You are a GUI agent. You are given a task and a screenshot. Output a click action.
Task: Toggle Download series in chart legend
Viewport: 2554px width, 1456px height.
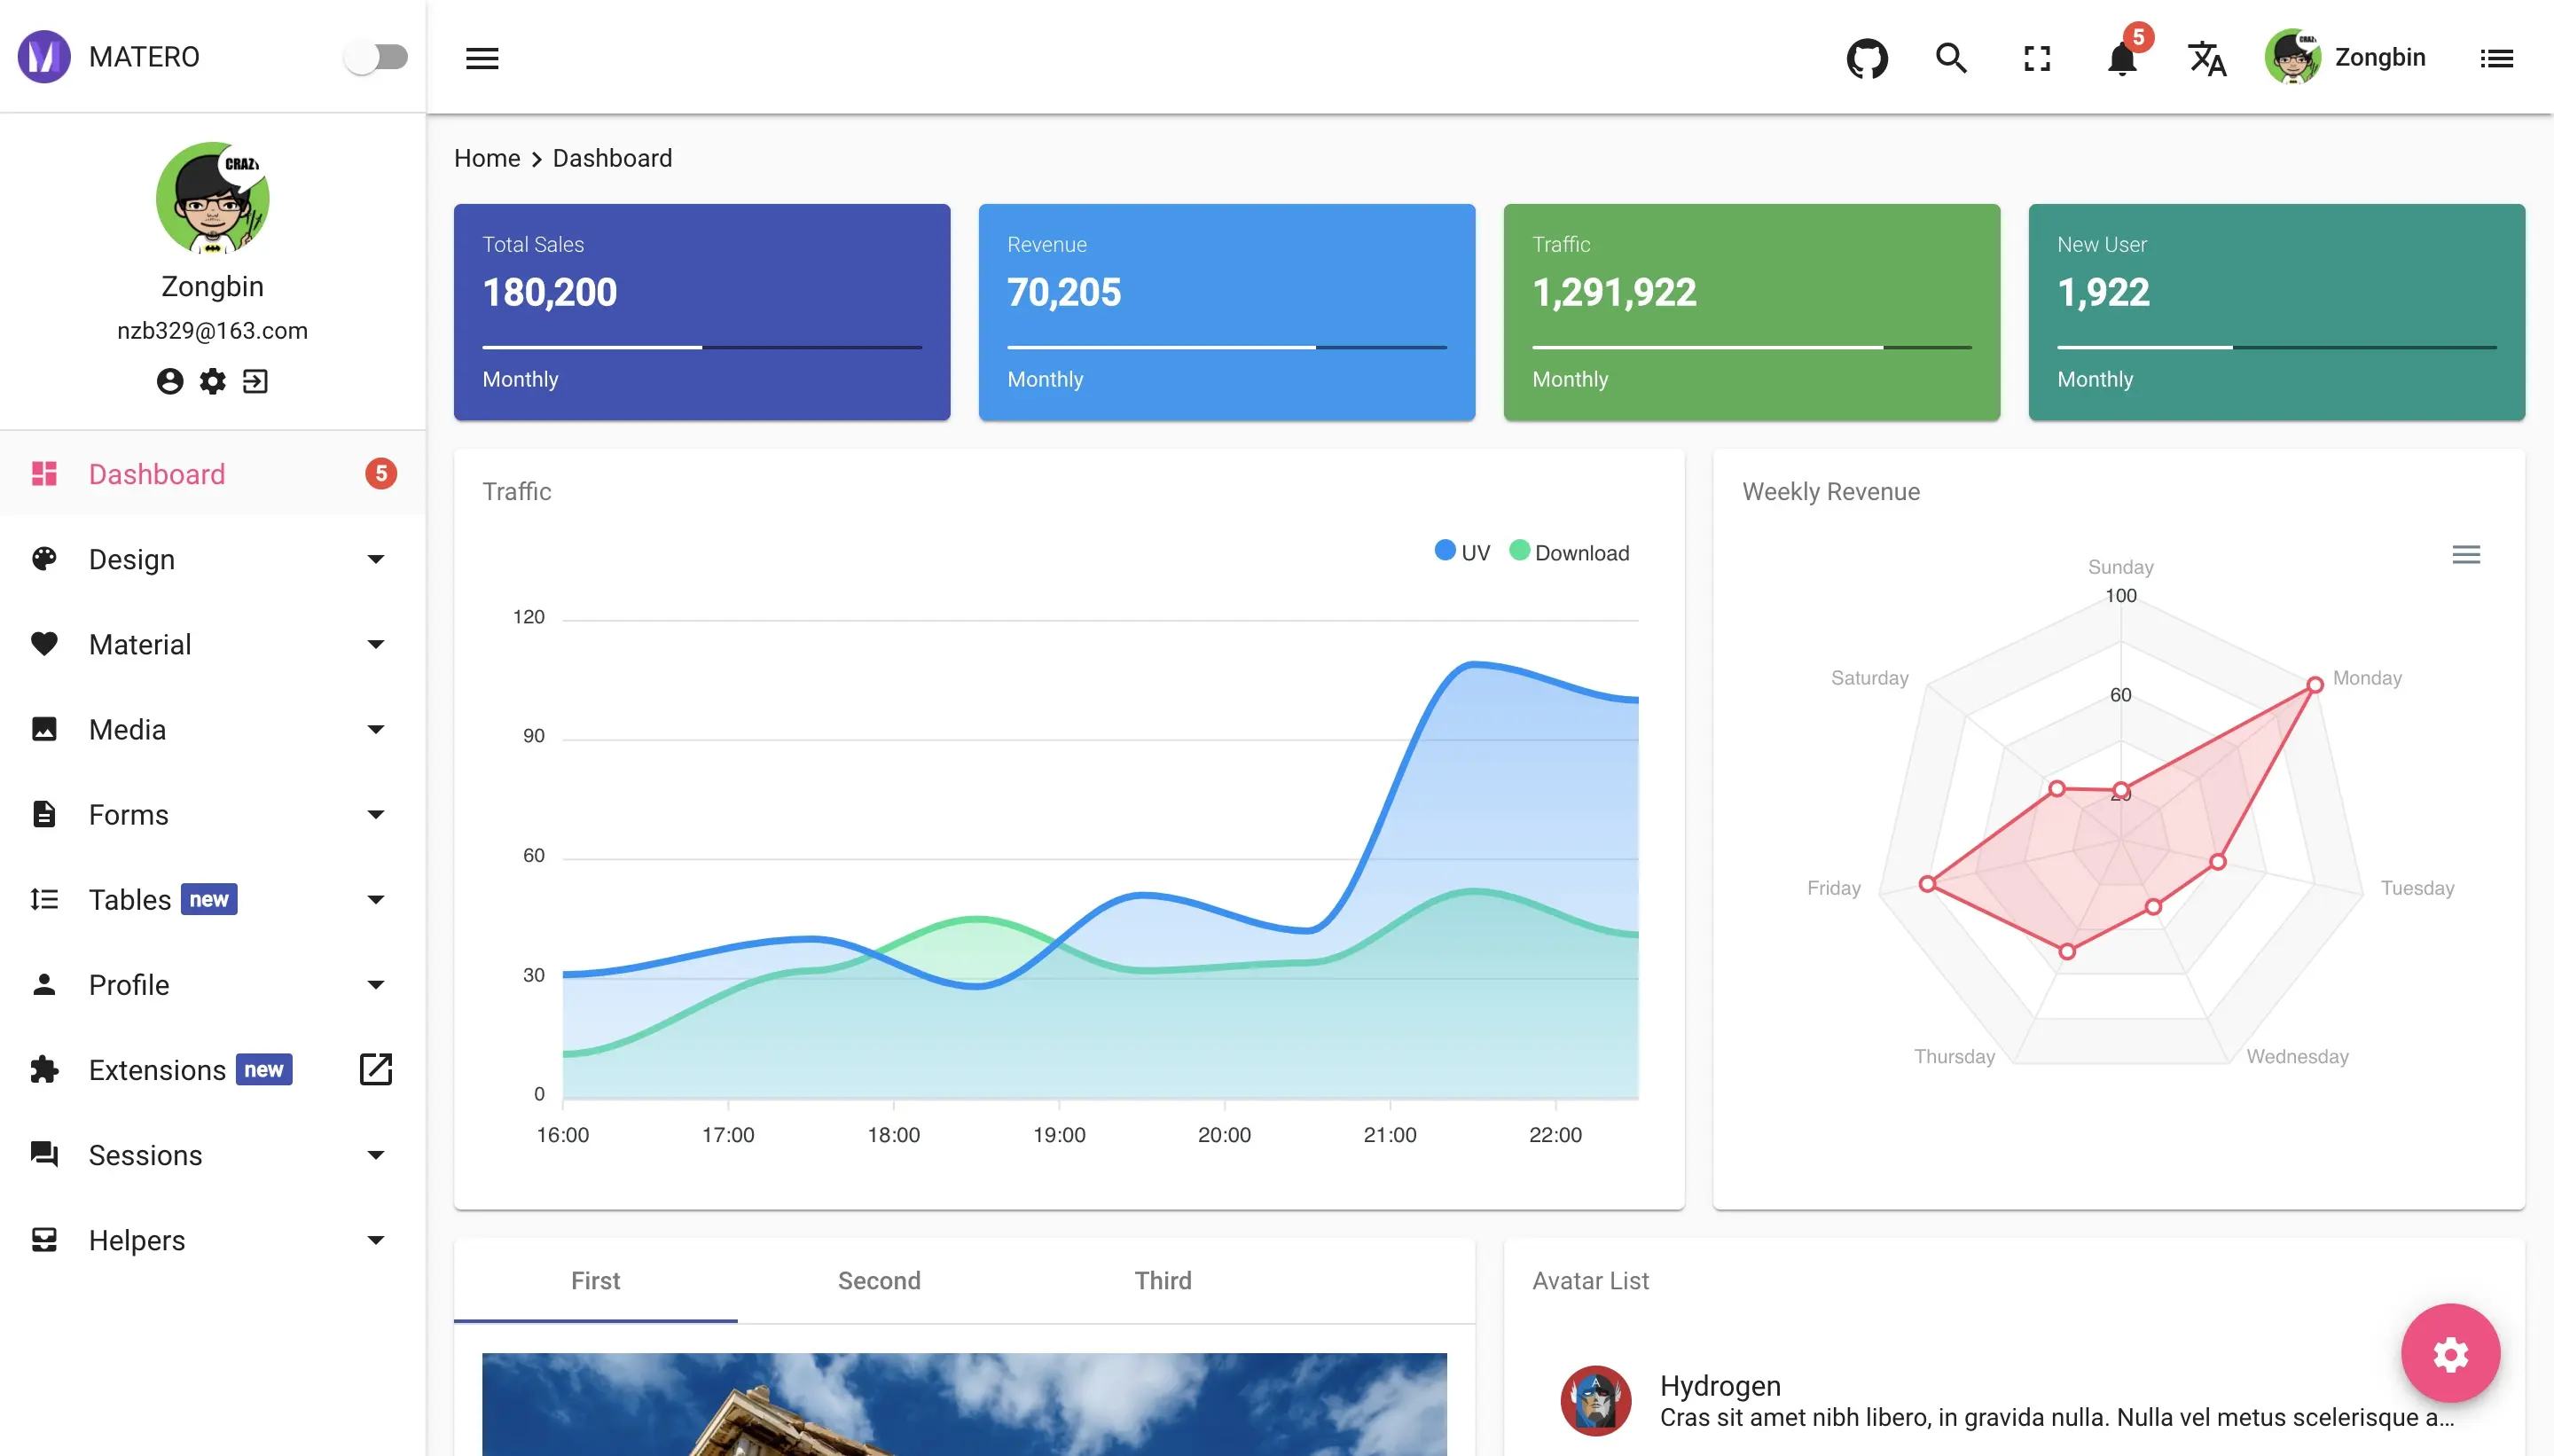[1569, 552]
